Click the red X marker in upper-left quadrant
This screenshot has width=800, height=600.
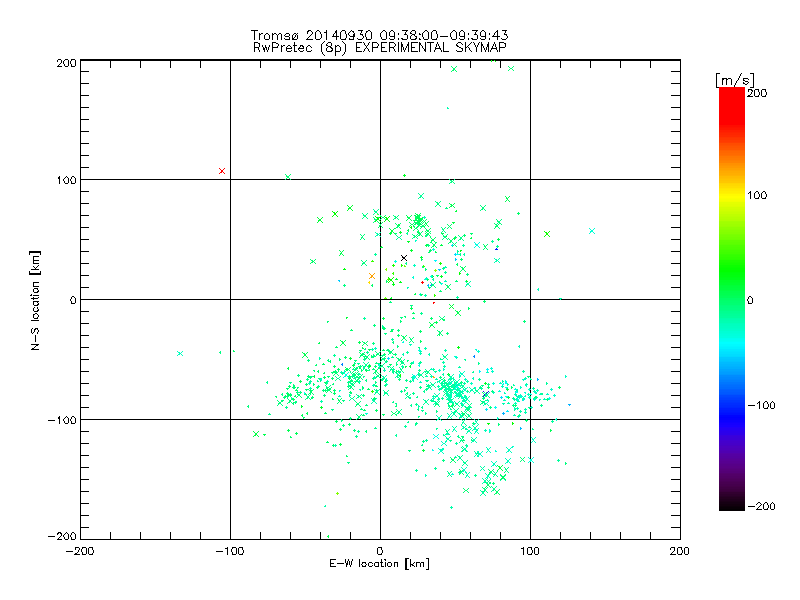[222, 171]
